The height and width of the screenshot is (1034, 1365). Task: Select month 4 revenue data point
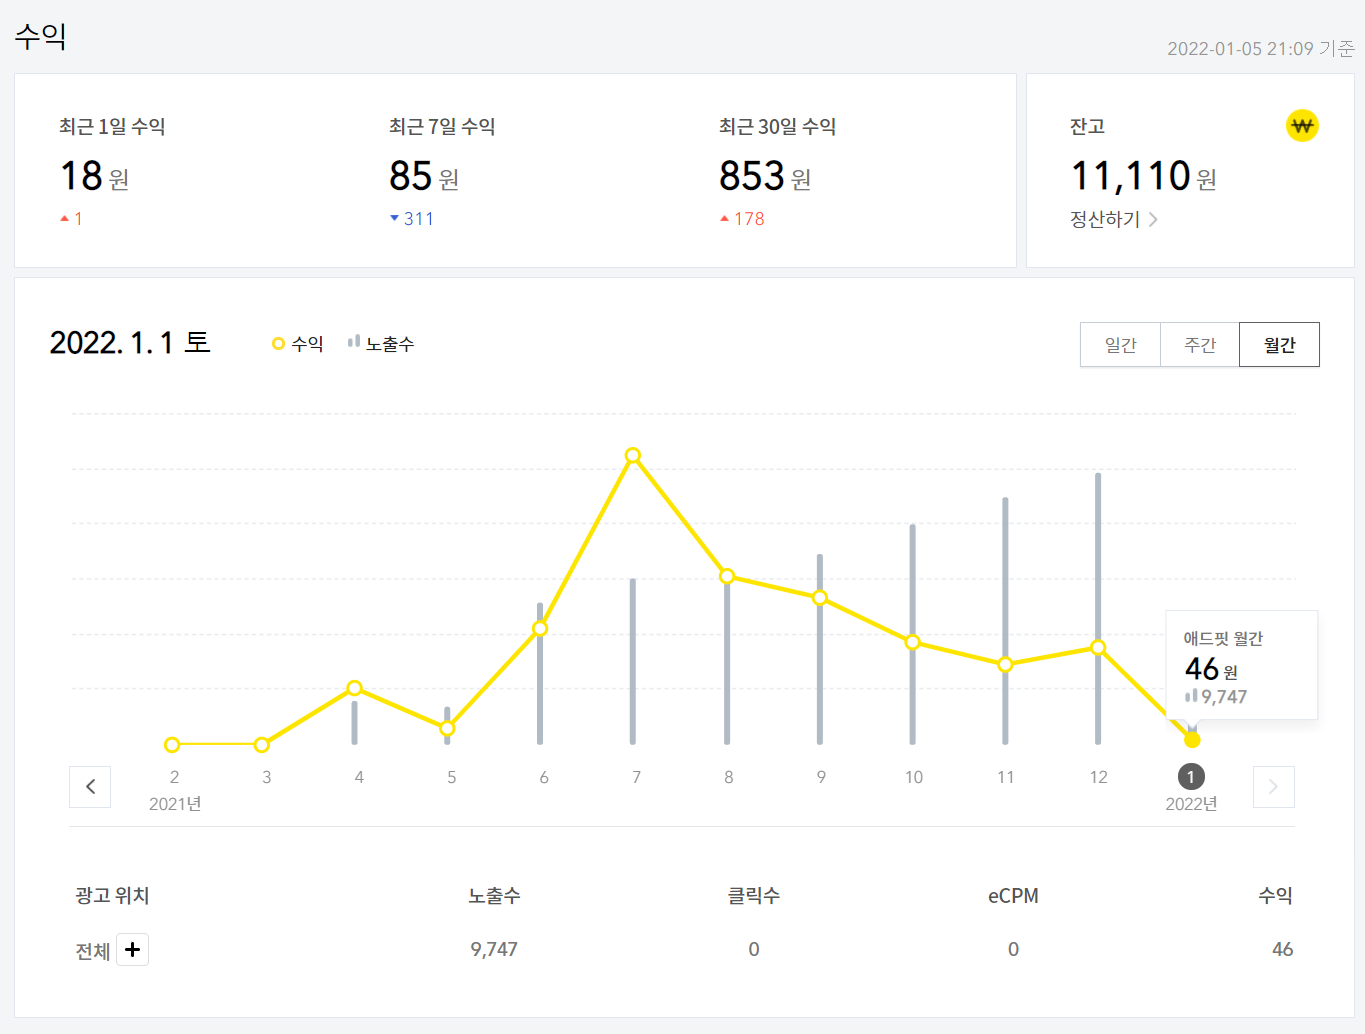point(354,688)
